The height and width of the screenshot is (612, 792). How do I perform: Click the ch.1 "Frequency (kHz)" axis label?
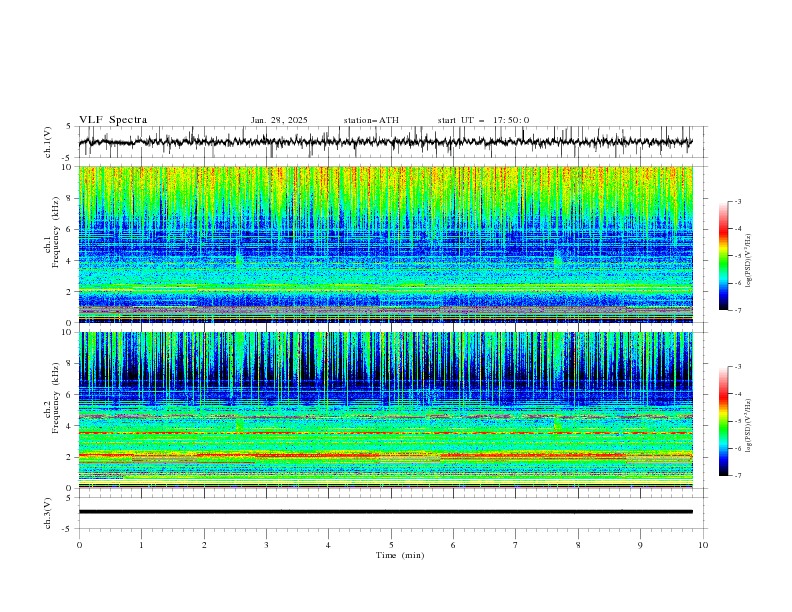coord(55,230)
